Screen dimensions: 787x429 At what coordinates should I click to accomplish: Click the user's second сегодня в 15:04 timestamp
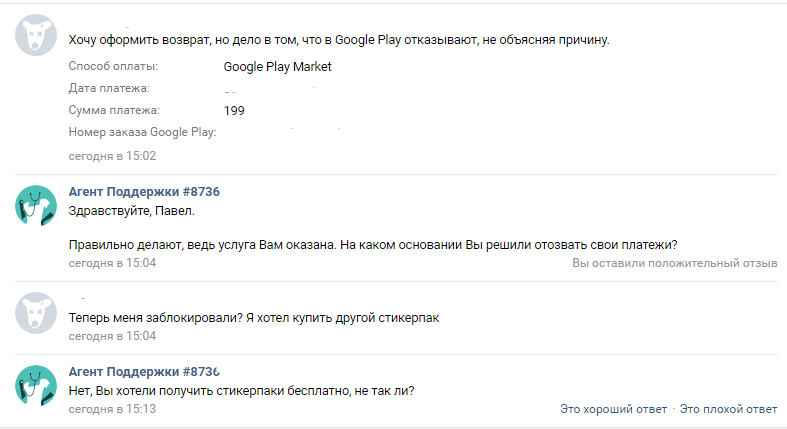click(x=112, y=336)
